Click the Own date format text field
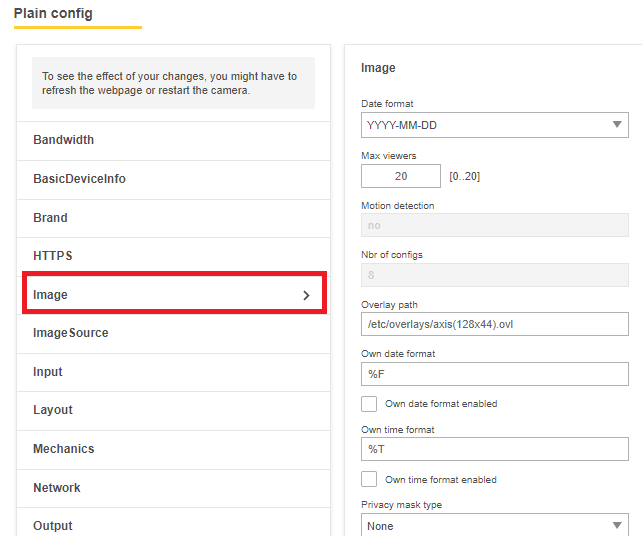 point(494,374)
